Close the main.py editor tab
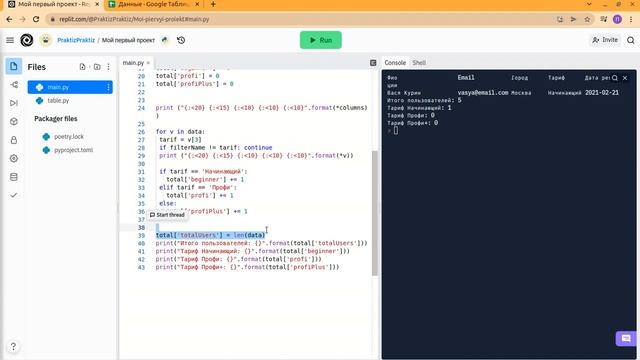The image size is (640, 360). coord(148,62)
